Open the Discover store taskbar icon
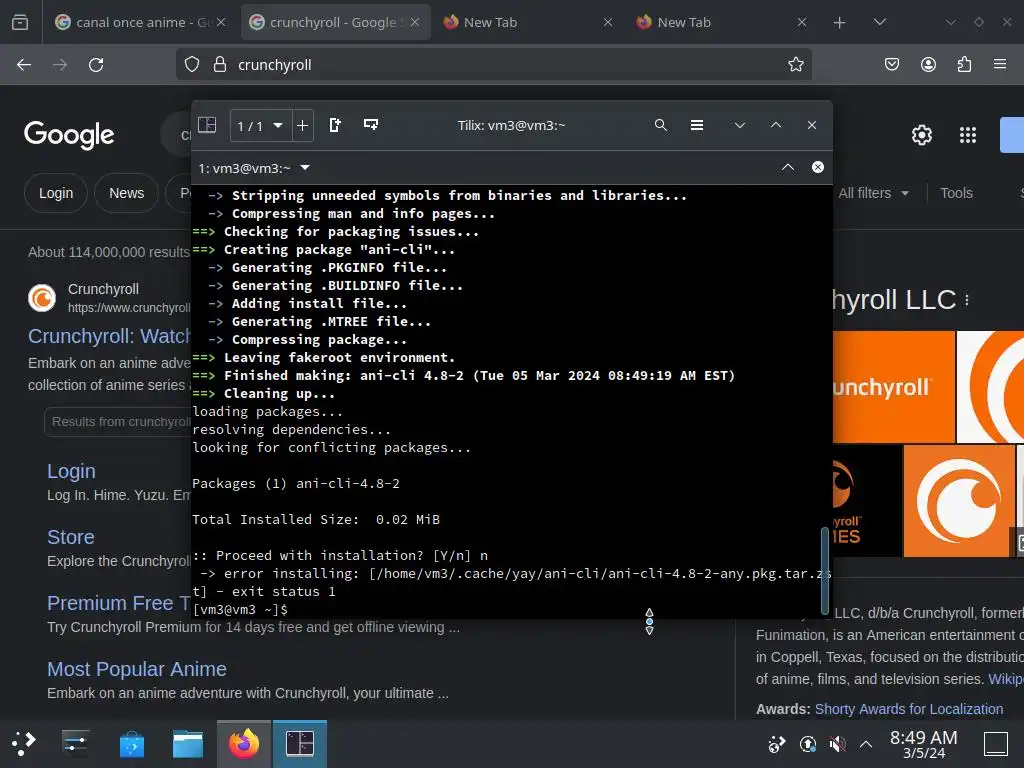Image resolution: width=1024 pixels, height=768 pixels. pyautogui.click(x=132, y=744)
